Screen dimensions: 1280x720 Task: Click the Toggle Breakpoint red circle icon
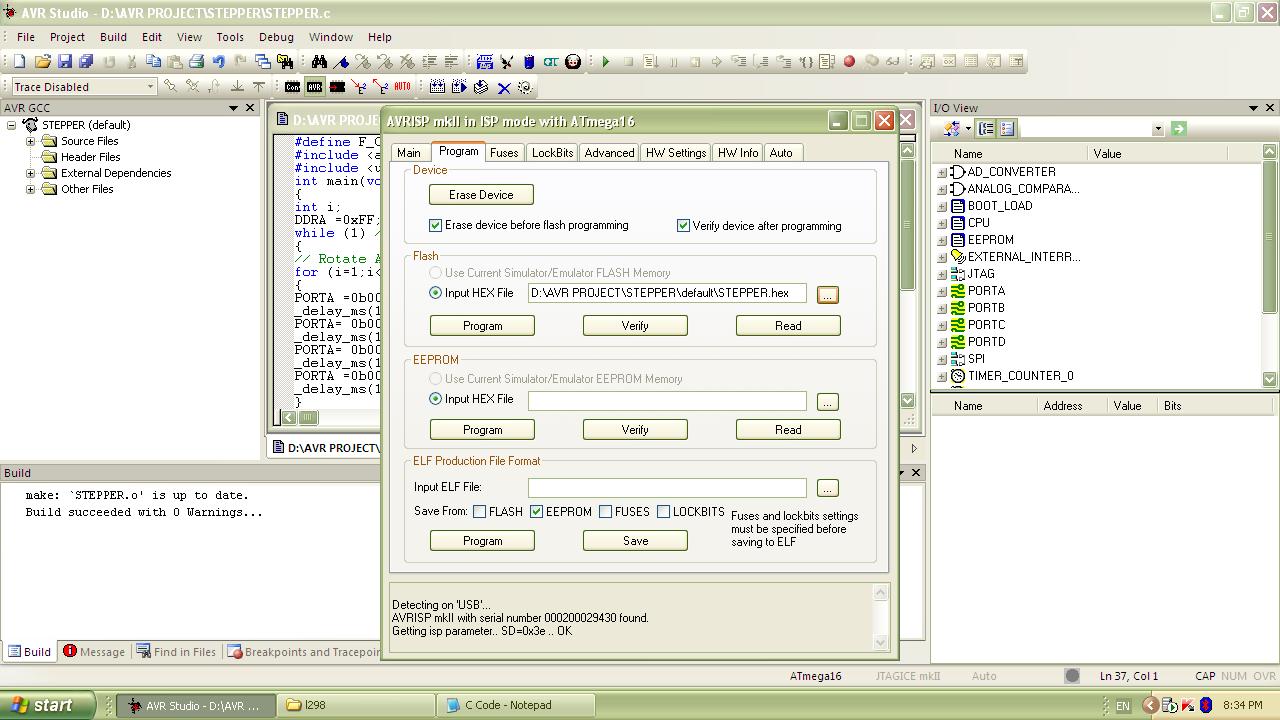point(849,61)
